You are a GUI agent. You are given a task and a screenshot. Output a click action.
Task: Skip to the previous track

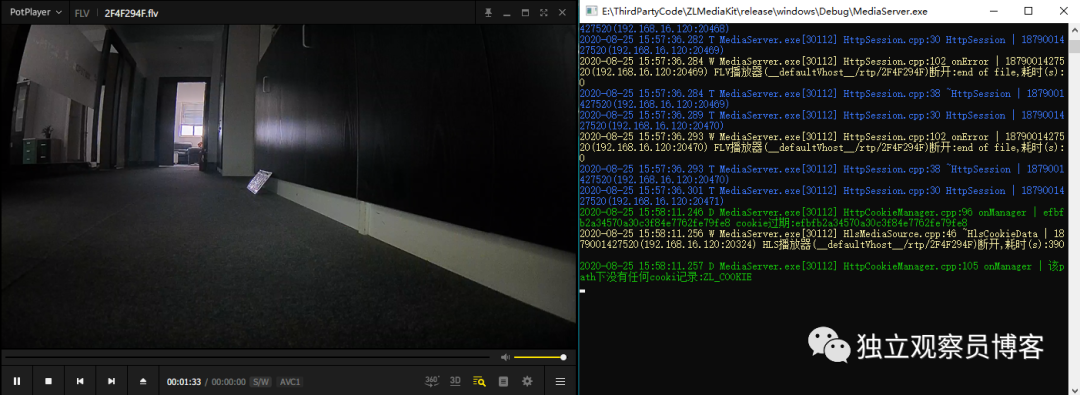(x=80, y=381)
